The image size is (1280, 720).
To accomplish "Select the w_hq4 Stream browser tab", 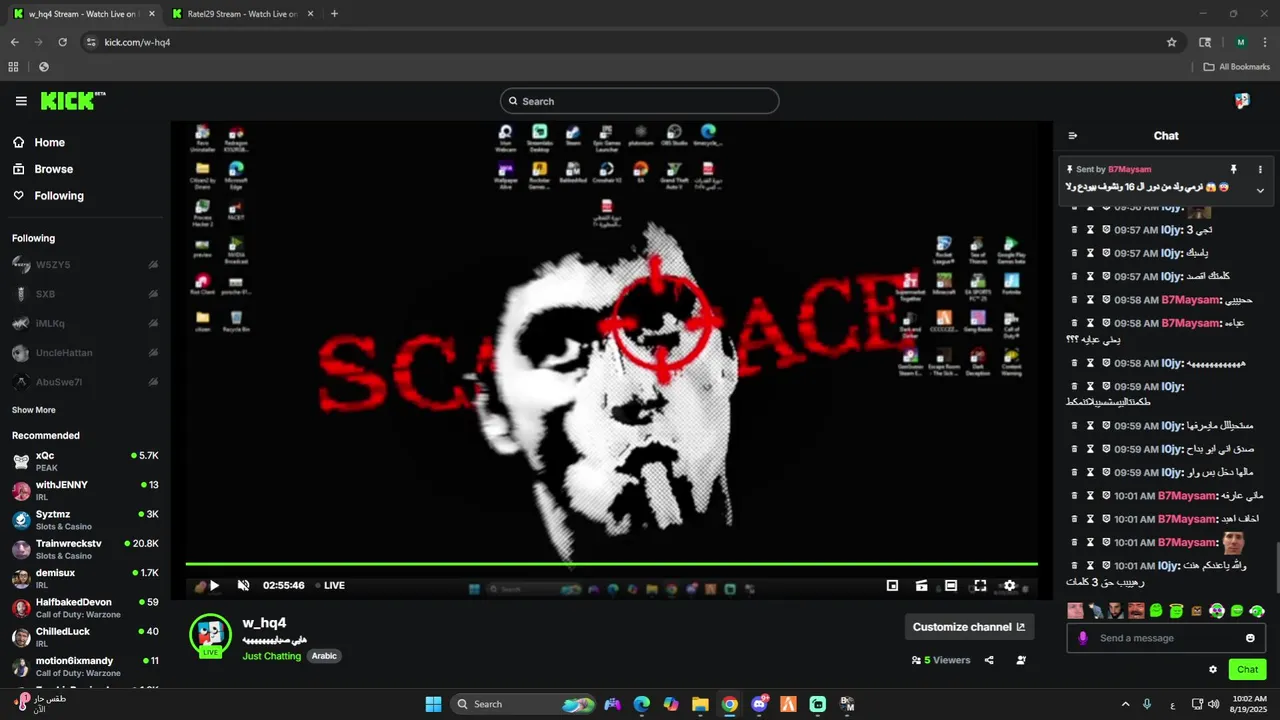I will (x=83, y=14).
